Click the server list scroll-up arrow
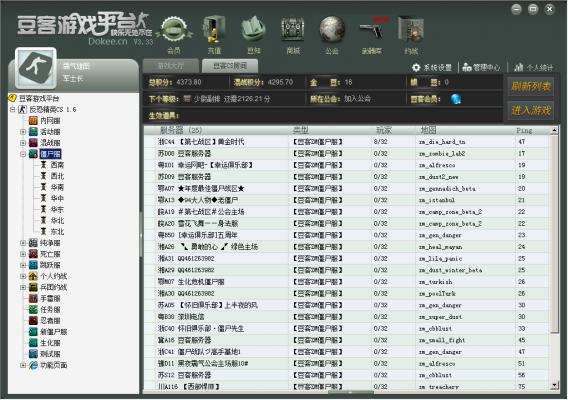568x400 pixels. 554,130
